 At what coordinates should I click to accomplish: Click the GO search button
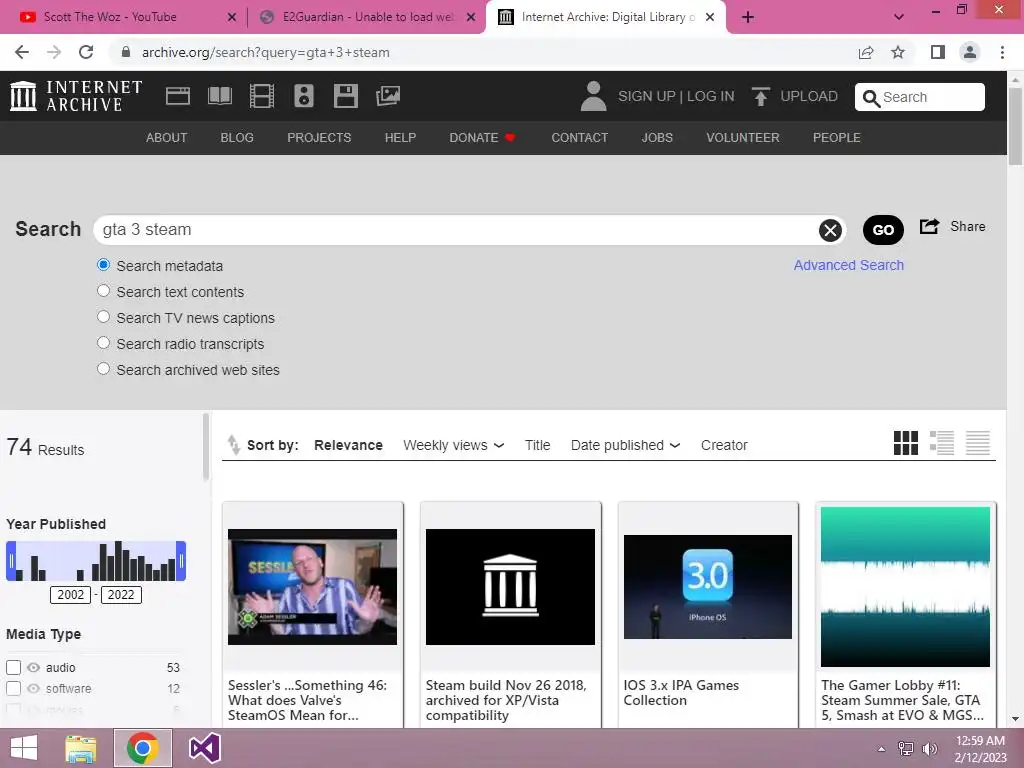[883, 230]
